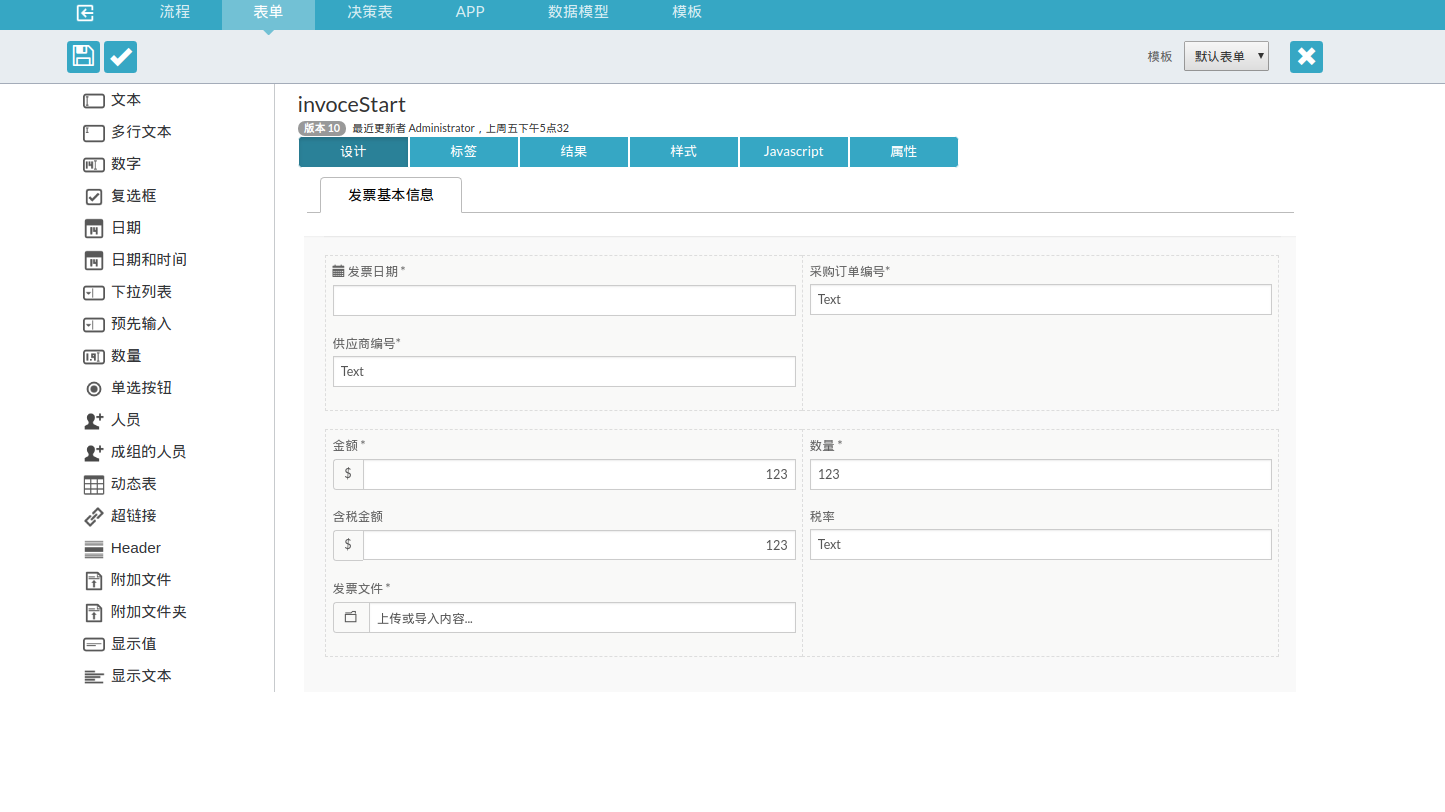Select the 发票基本信息 form tab

(x=391, y=195)
